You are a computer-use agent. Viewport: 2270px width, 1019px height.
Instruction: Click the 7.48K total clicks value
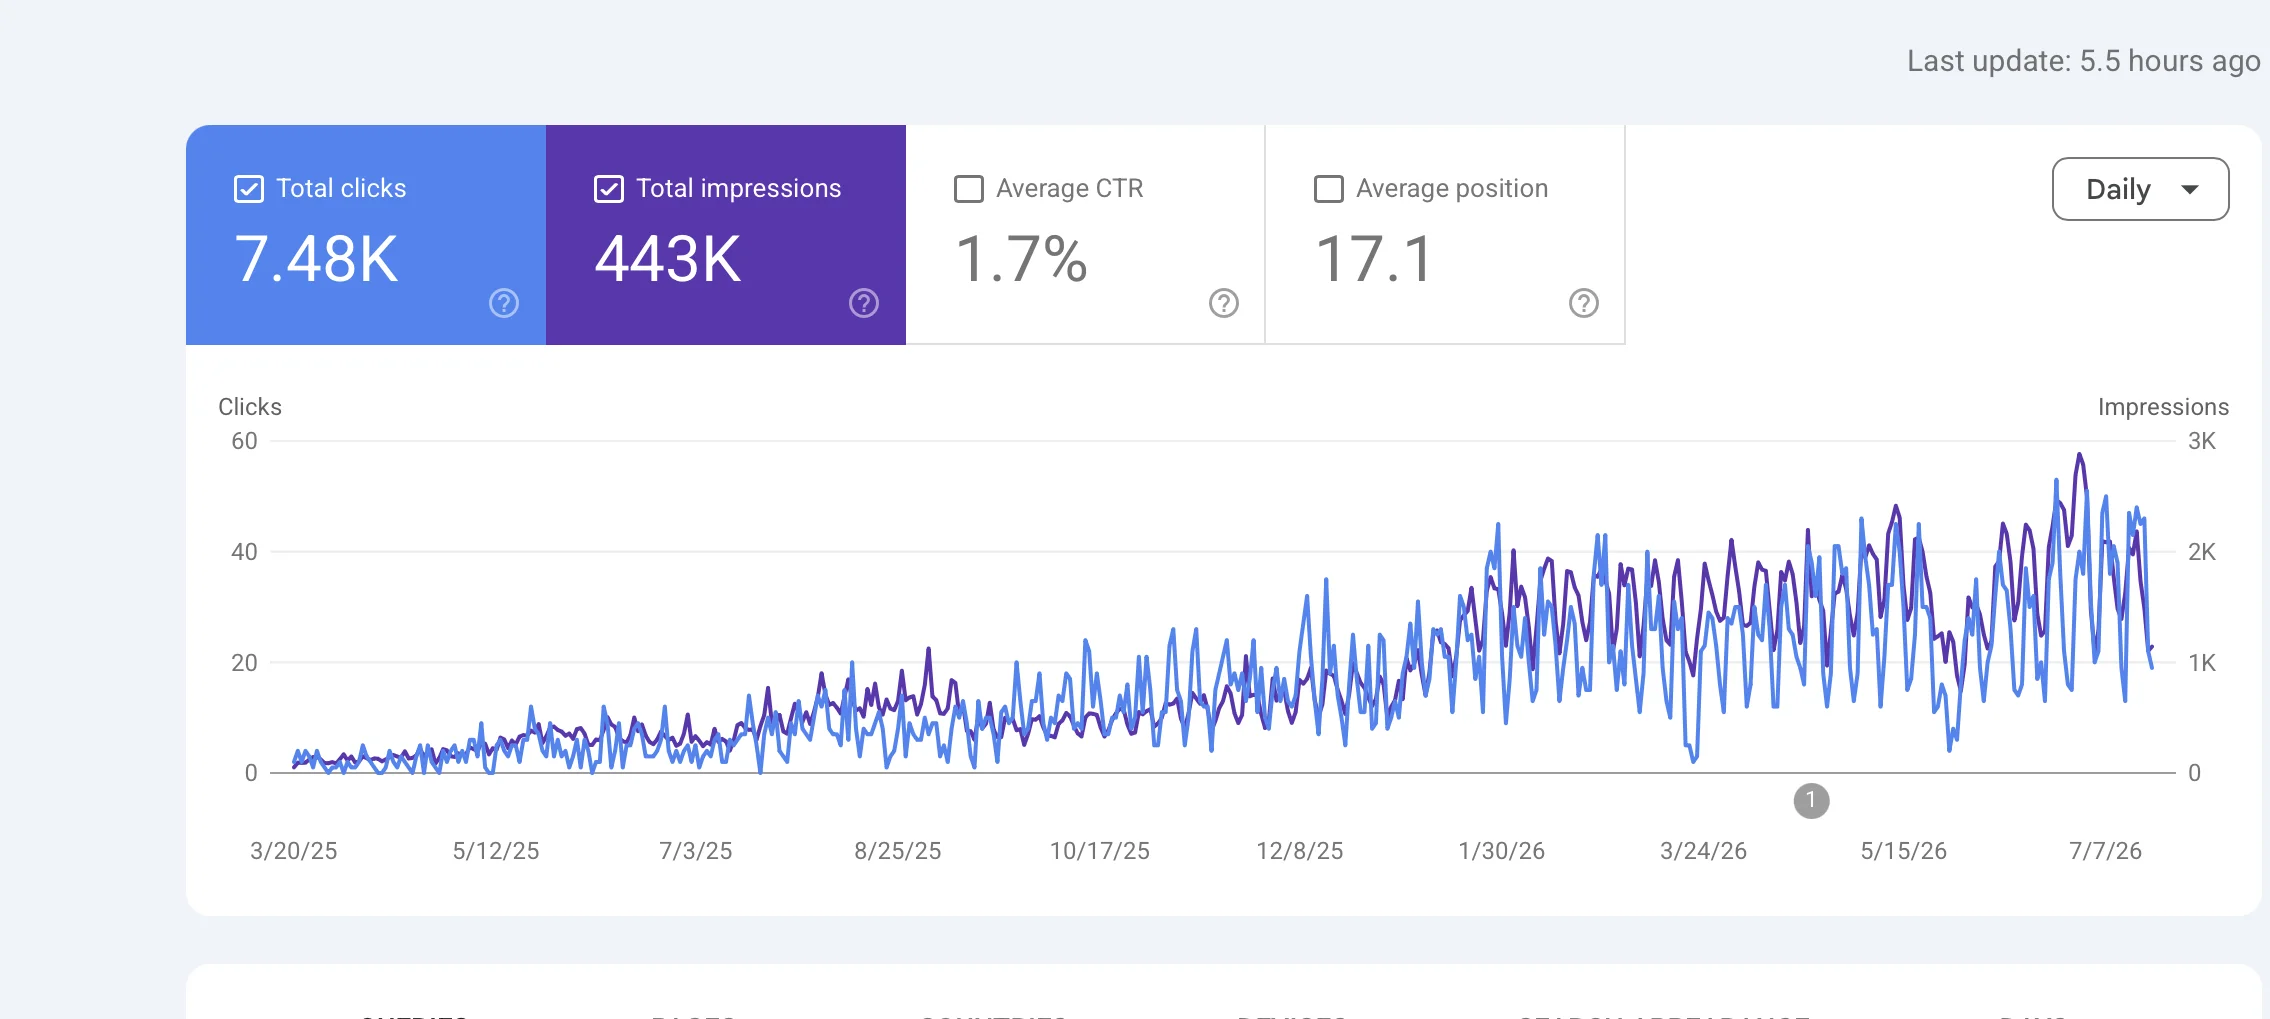click(x=316, y=259)
